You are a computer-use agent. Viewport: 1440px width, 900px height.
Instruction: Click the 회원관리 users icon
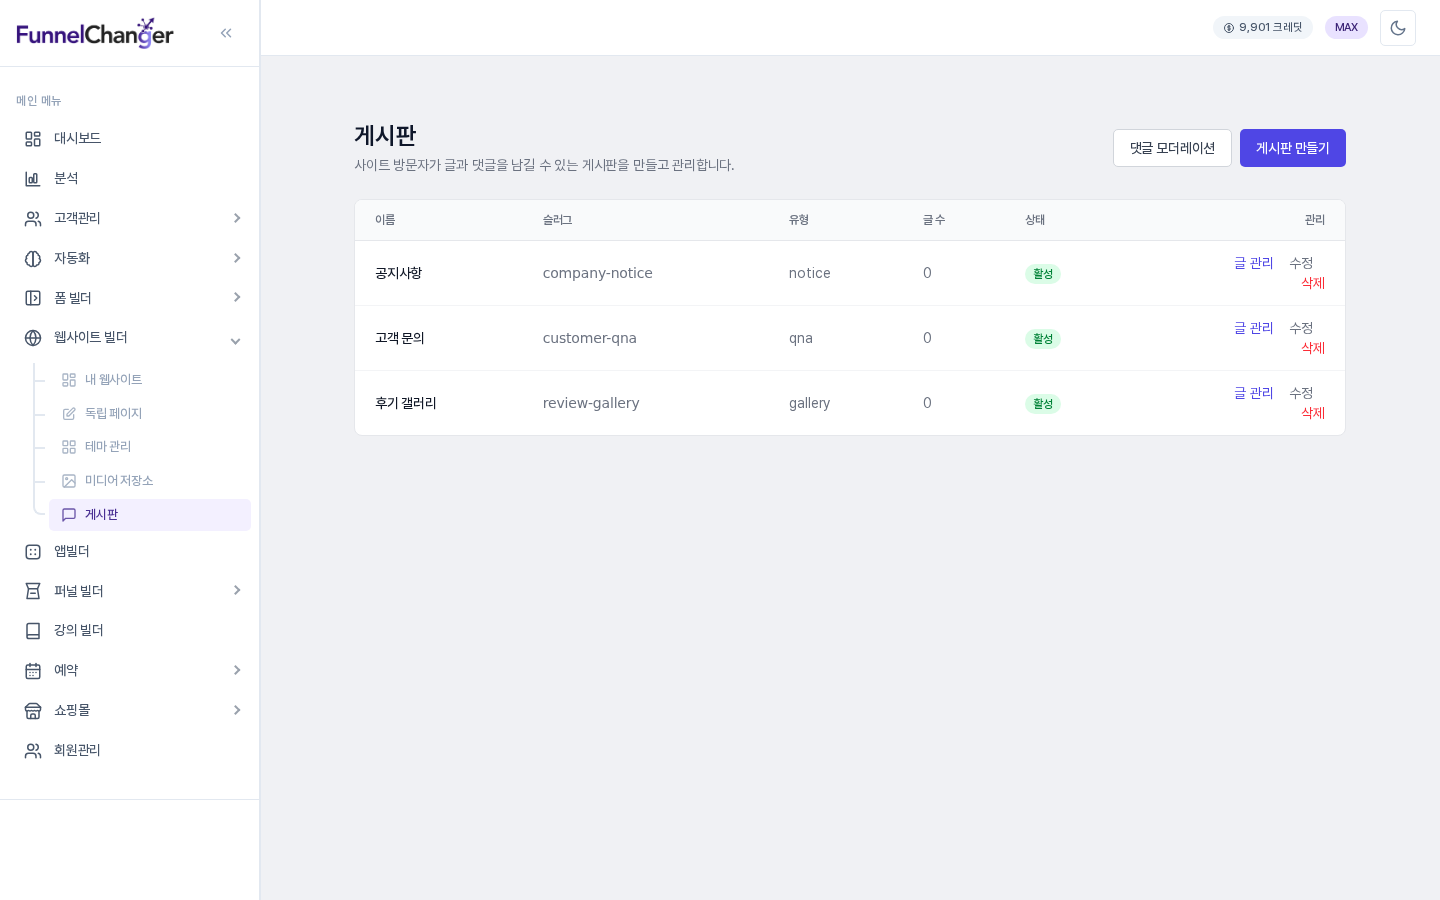[33, 751]
